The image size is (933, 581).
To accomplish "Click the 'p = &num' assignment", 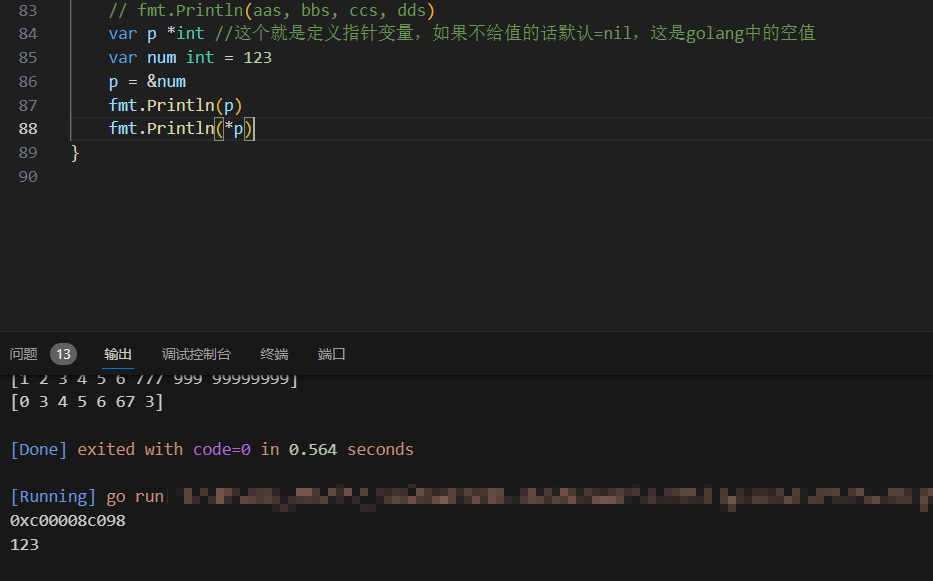I will pos(147,82).
